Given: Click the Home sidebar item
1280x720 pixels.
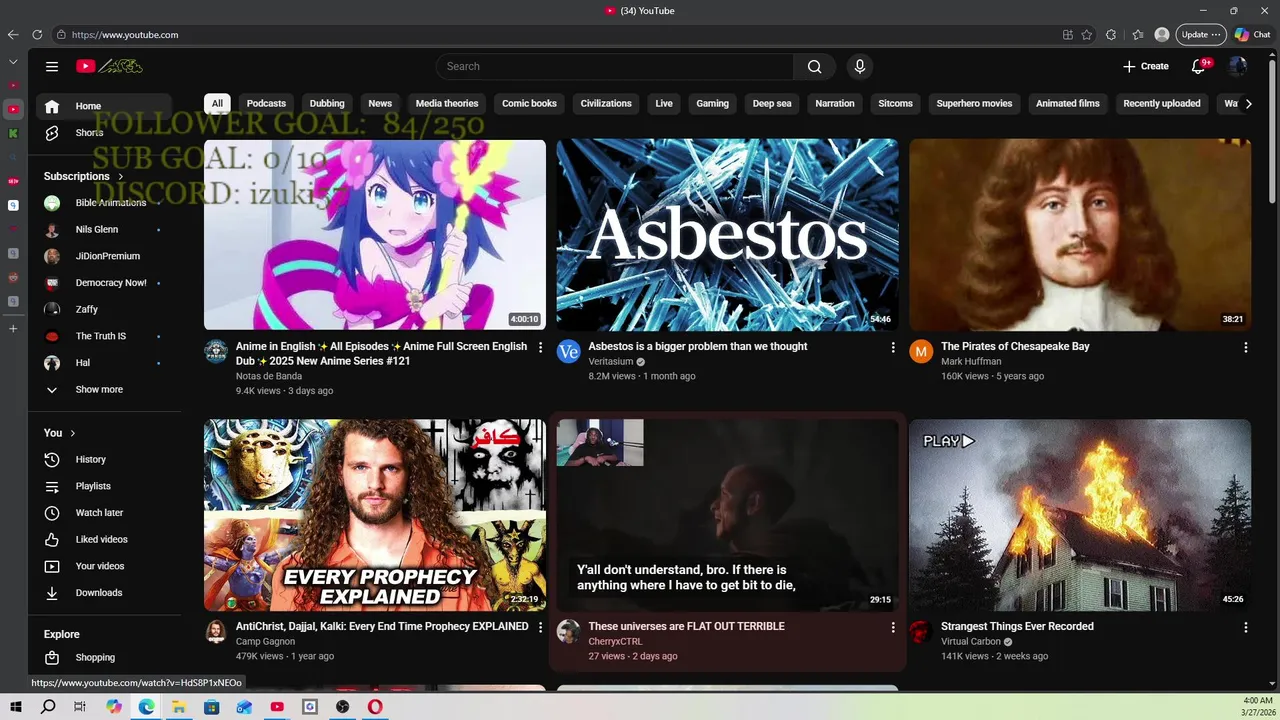Looking at the screenshot, I should [104, 106].
